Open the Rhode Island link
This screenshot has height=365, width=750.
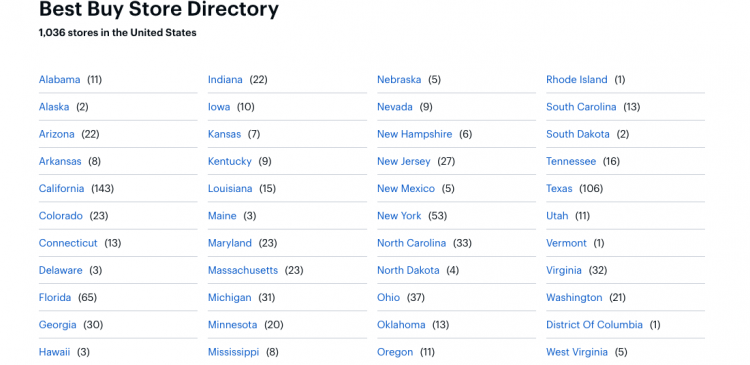tap(577, 79)
